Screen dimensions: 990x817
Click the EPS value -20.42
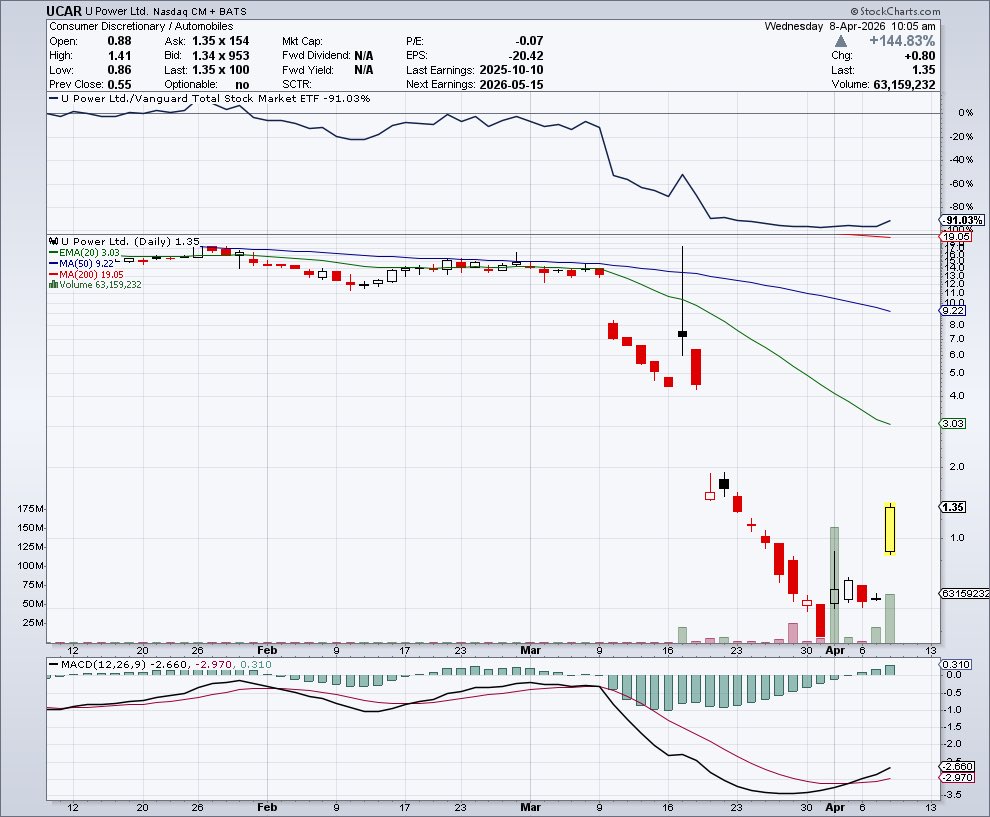pos(525,56)
